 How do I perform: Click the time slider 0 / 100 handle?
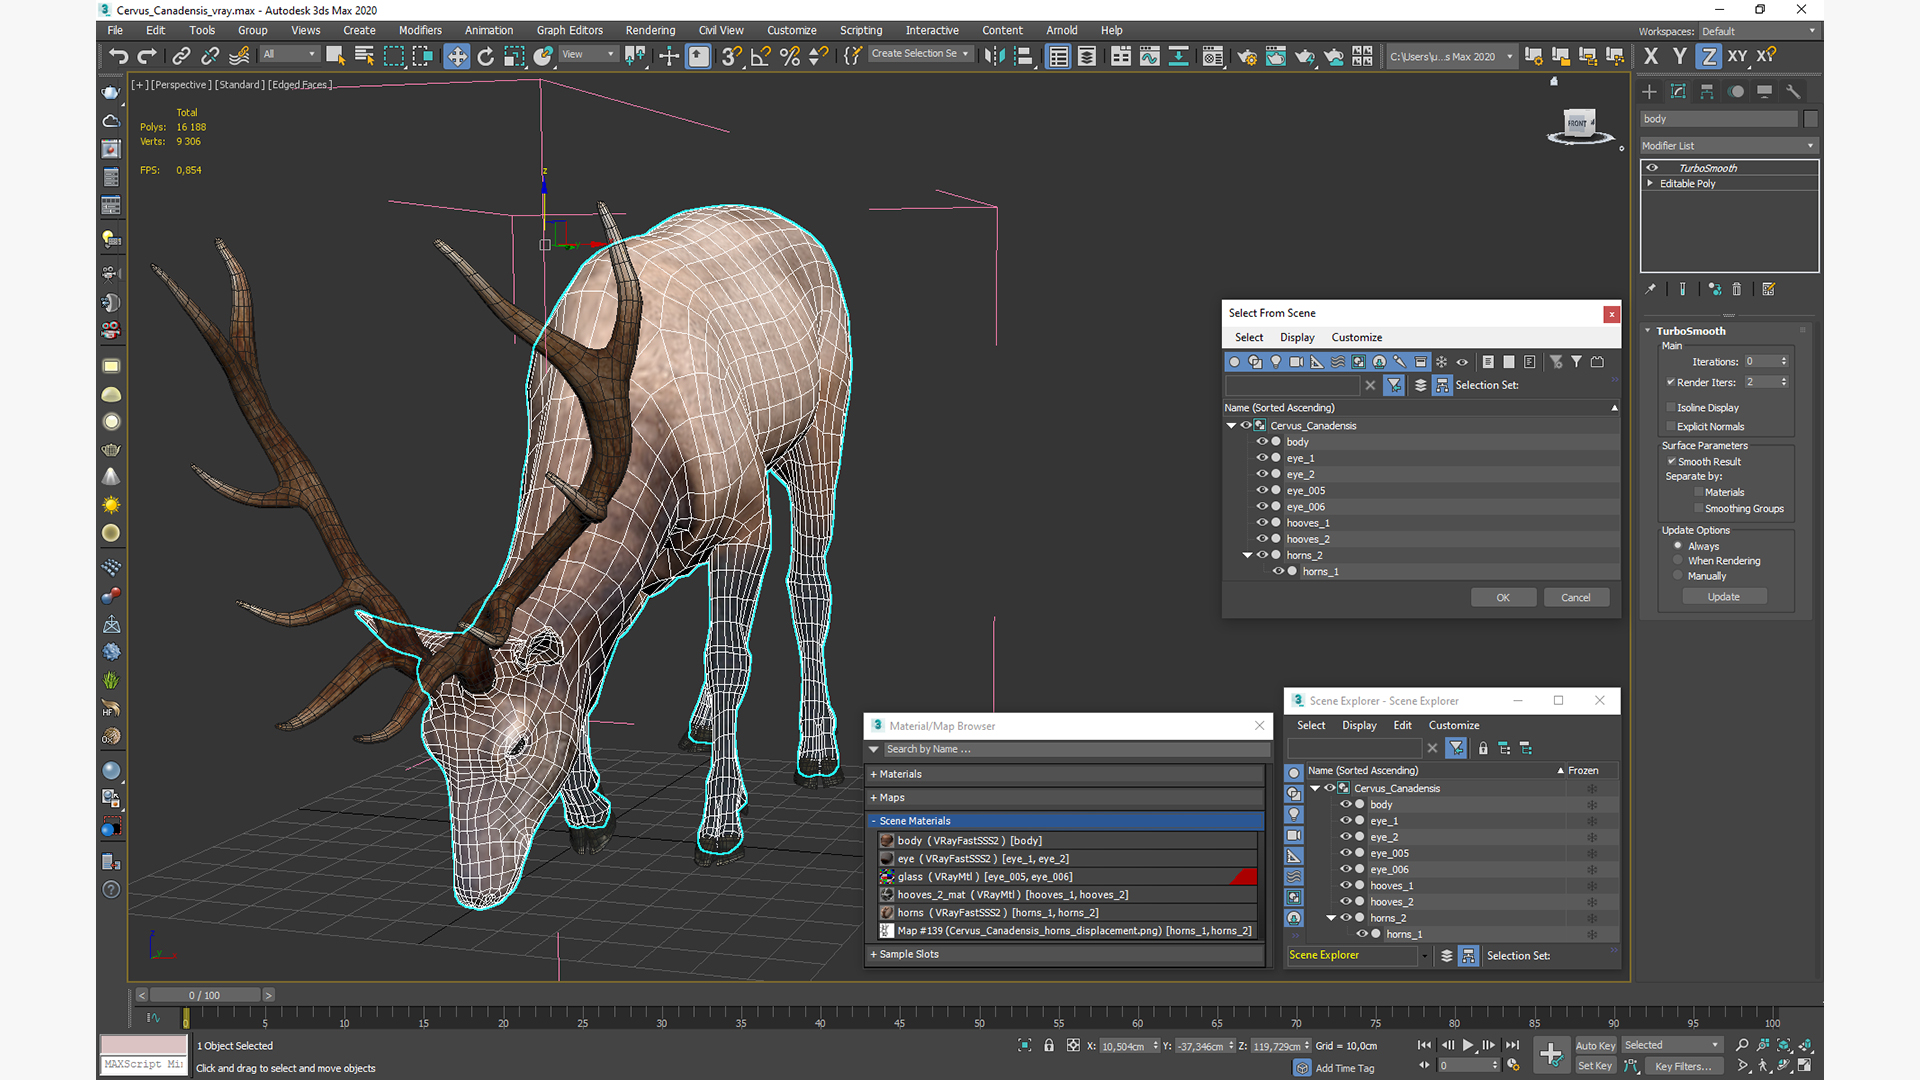click(x=204, y=995)
